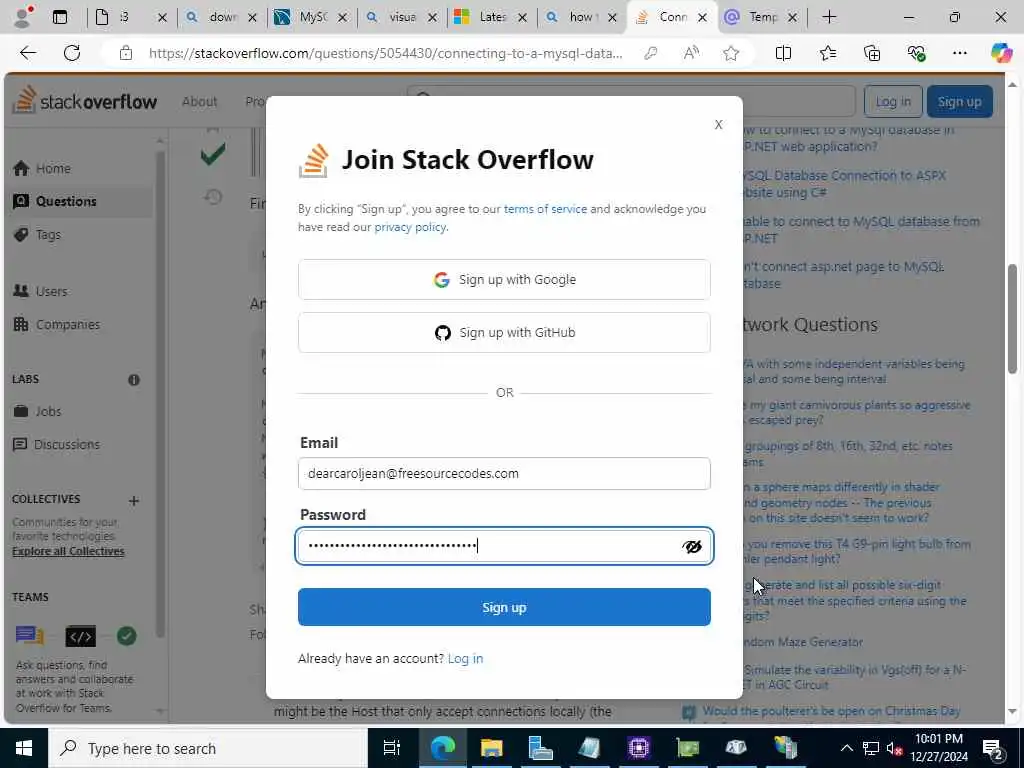Click the blue Sign up button in the dialog
The height and width of the screenshot is (768, 1024).
504,607
